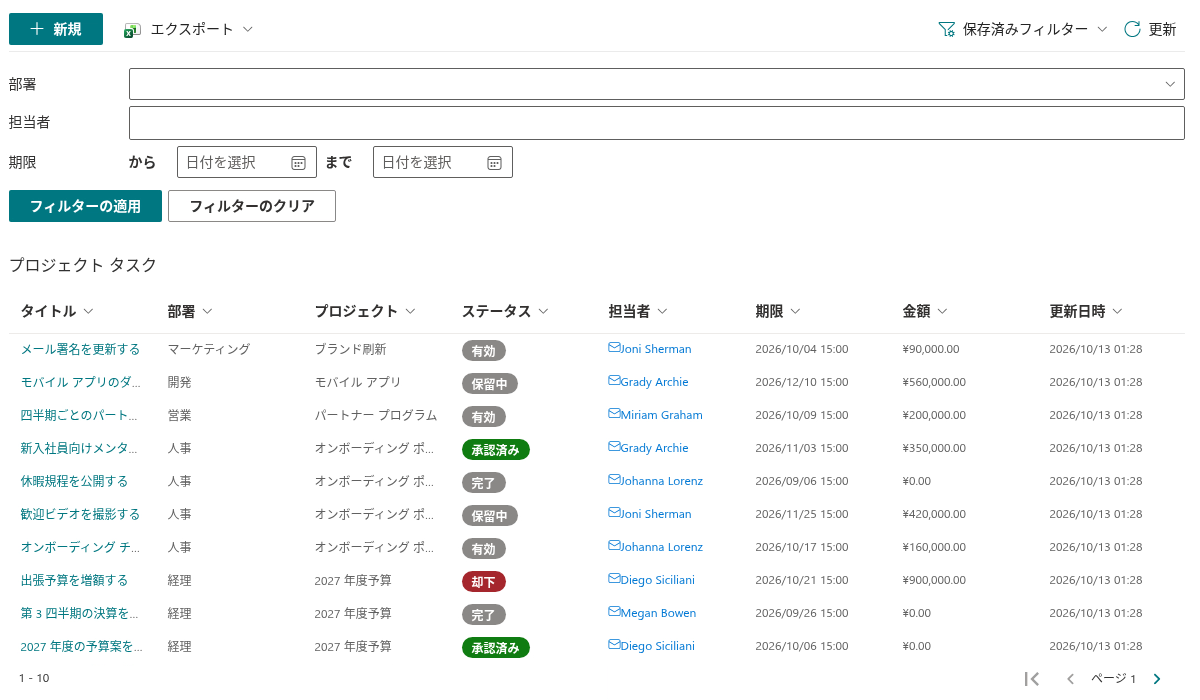
Task: Click the plus icon on the 新規 button
Action: pyautogui.click(x=37, y=30)
